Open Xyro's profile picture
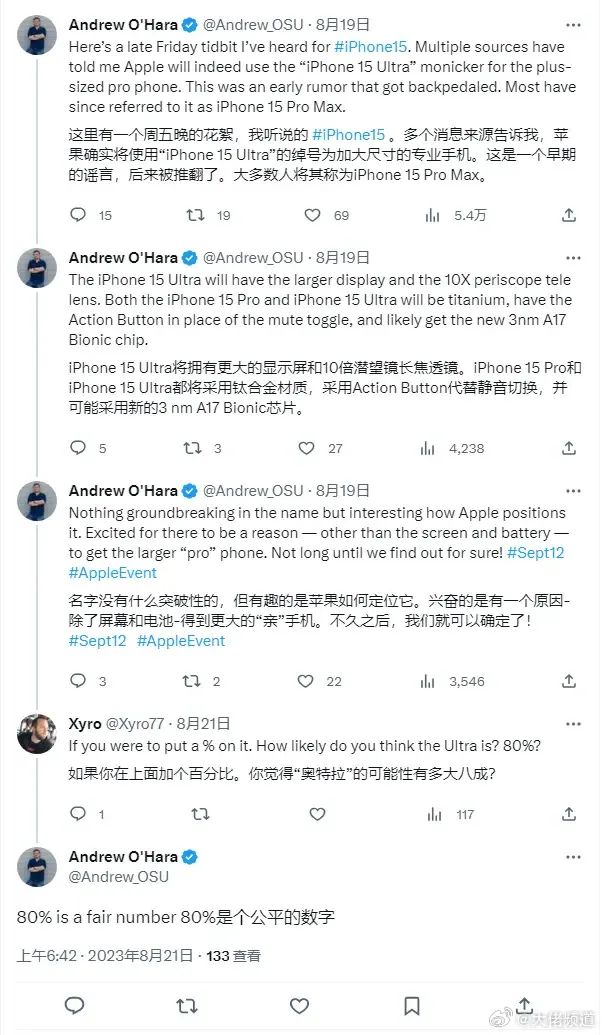Image resolution: width=602 pixels, height=1035 pixels. click(x=36, y=733)
